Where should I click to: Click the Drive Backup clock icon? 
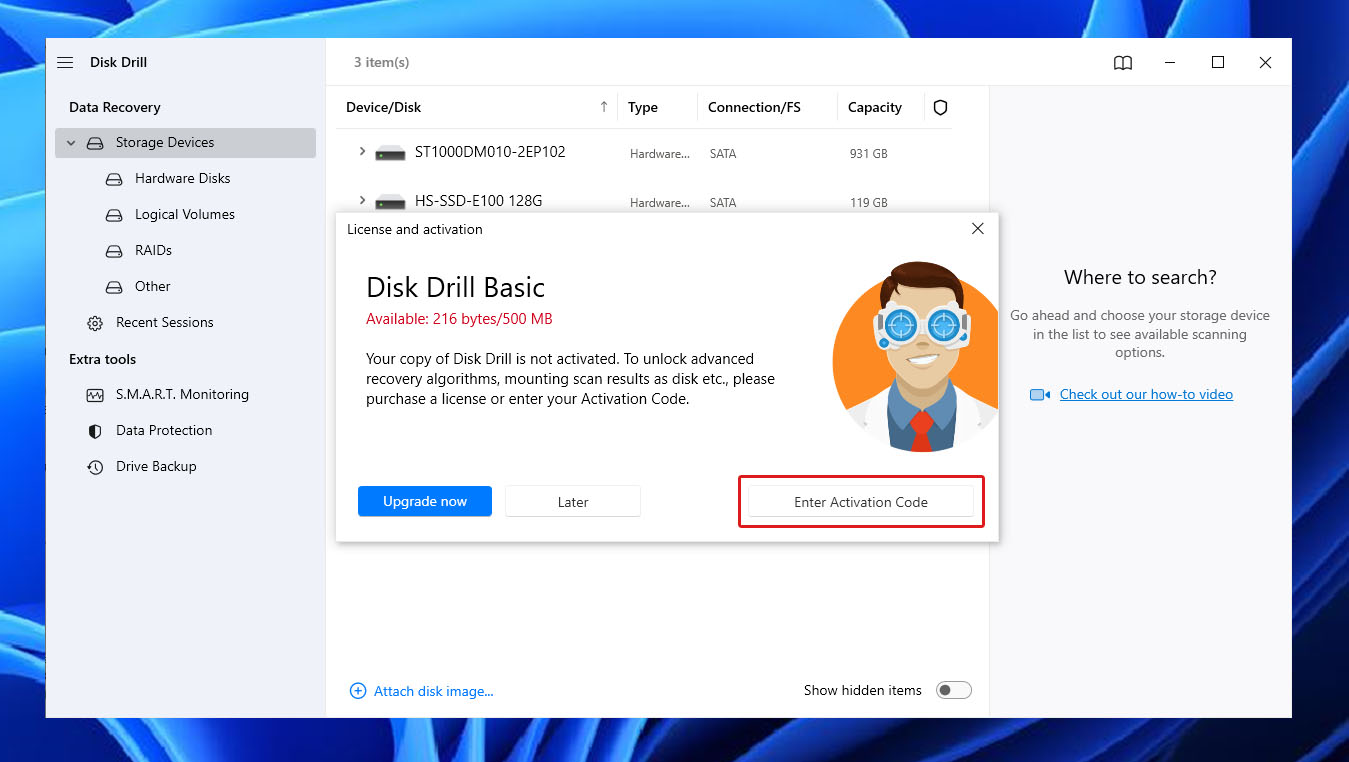coord(95,467)
